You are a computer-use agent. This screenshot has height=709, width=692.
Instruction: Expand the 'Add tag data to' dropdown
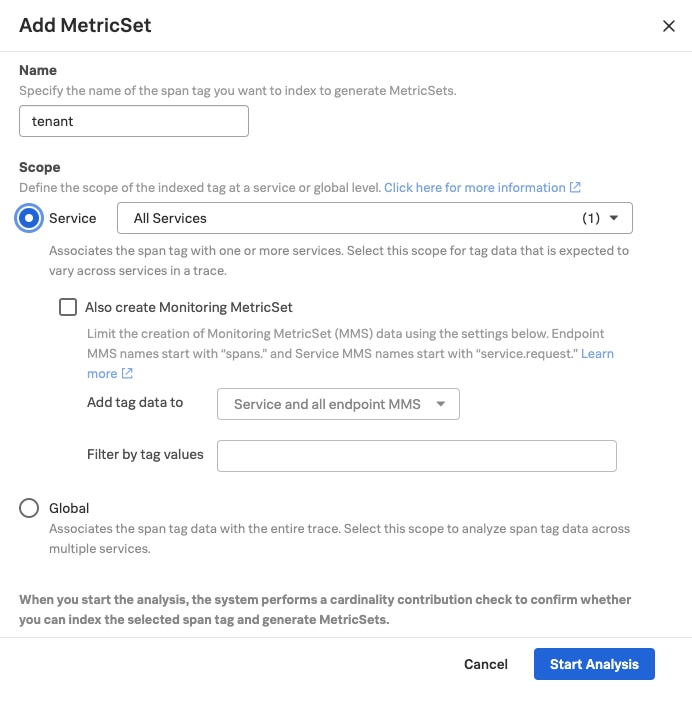tap(337, 404)
